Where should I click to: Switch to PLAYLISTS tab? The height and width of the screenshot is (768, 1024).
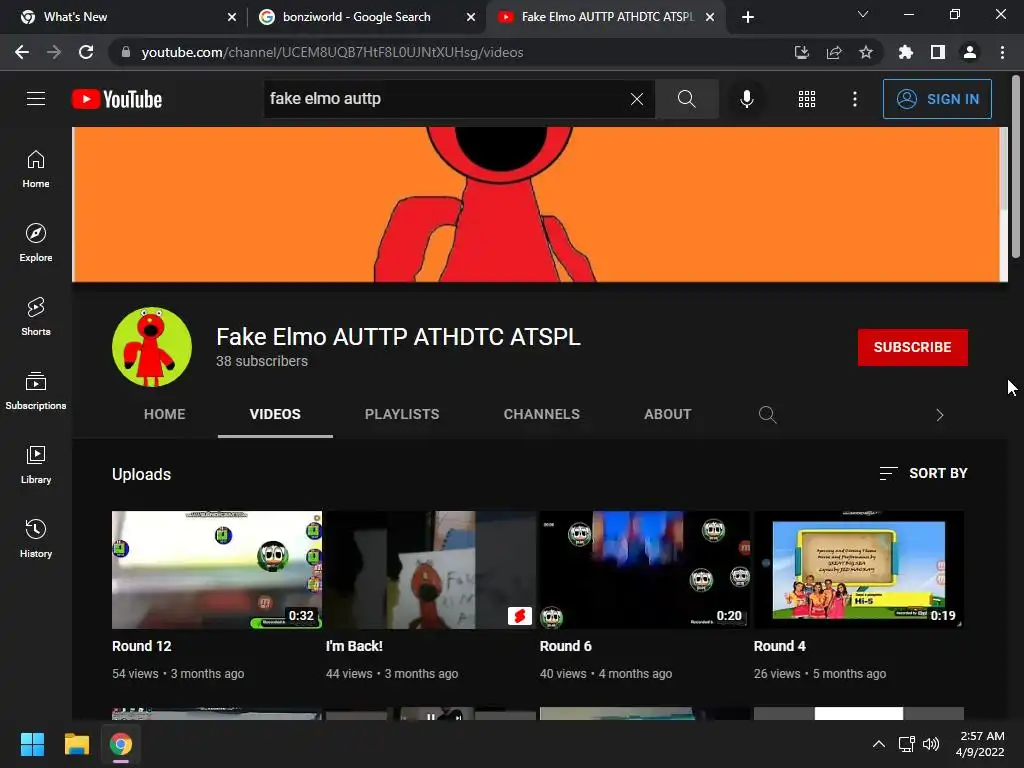click(x=402, y=414)
